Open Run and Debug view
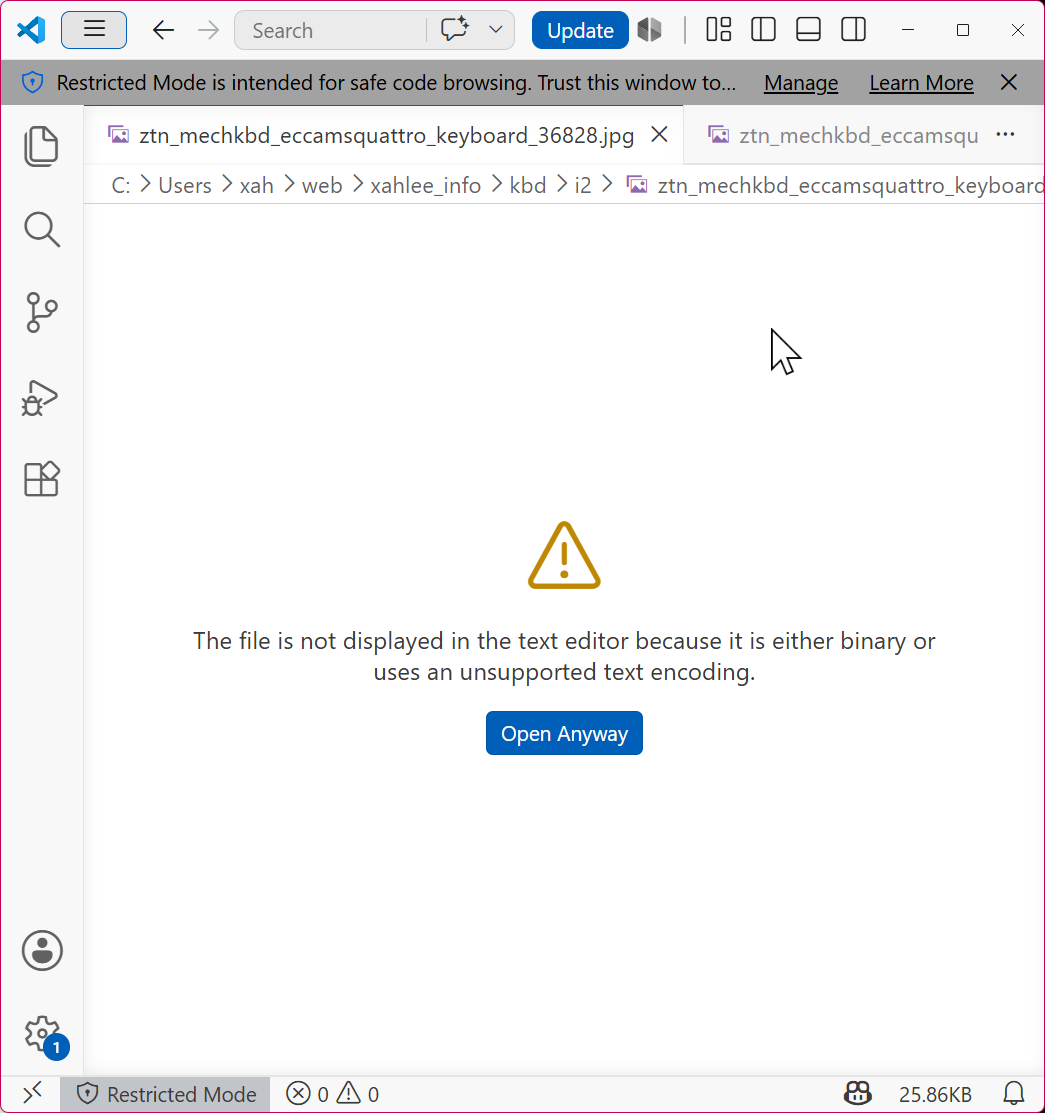The image size is (1045, 1113). click(x=40, y=397)
